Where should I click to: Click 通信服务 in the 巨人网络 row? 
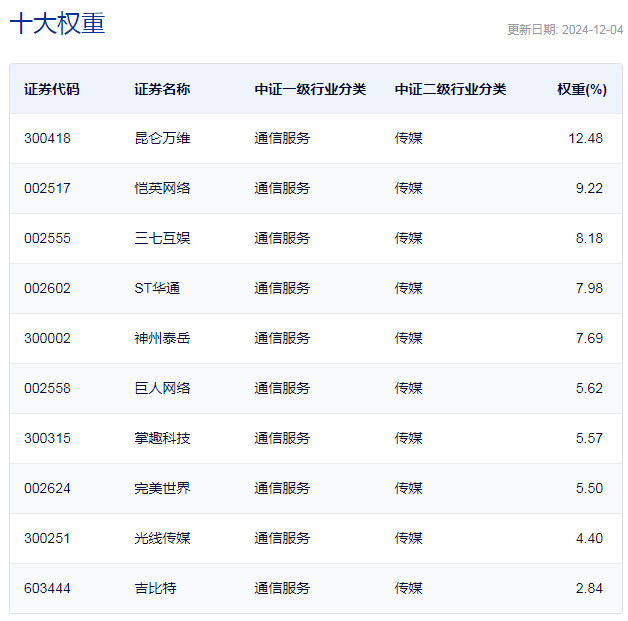[282, 388]
